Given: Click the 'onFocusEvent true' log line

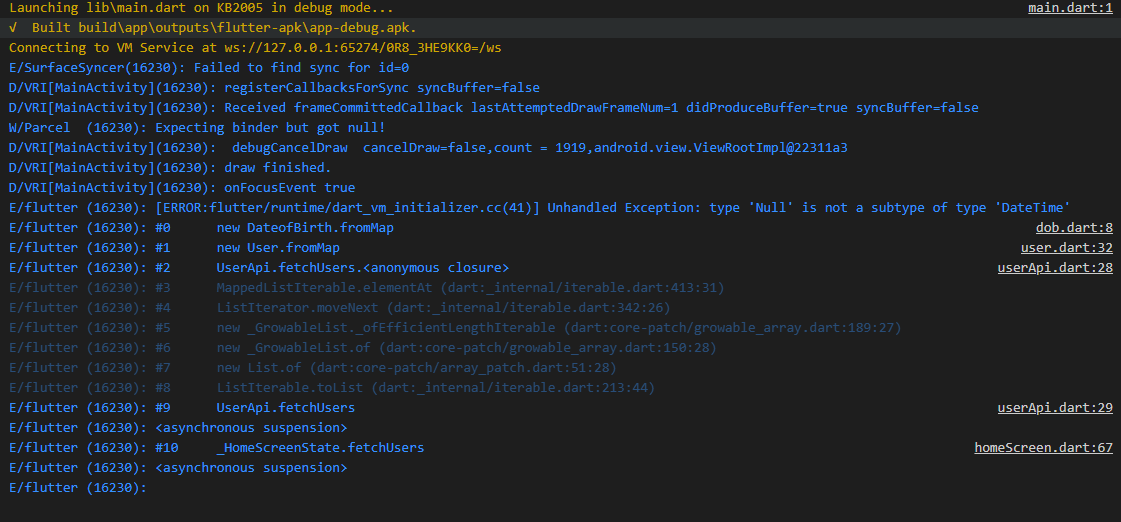Looking at the screenshot, I should (182, 188).
